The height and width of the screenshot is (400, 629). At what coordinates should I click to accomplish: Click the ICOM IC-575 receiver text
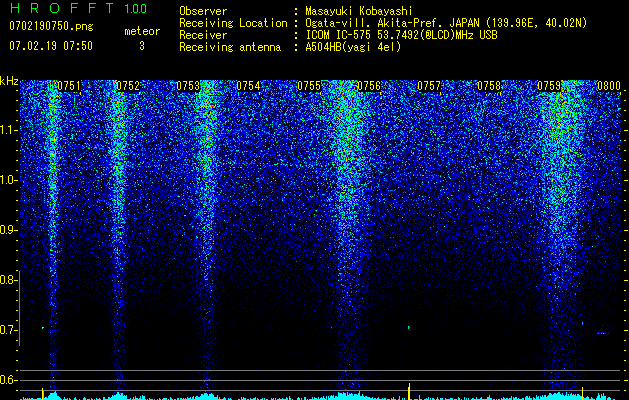coord(401,35)
